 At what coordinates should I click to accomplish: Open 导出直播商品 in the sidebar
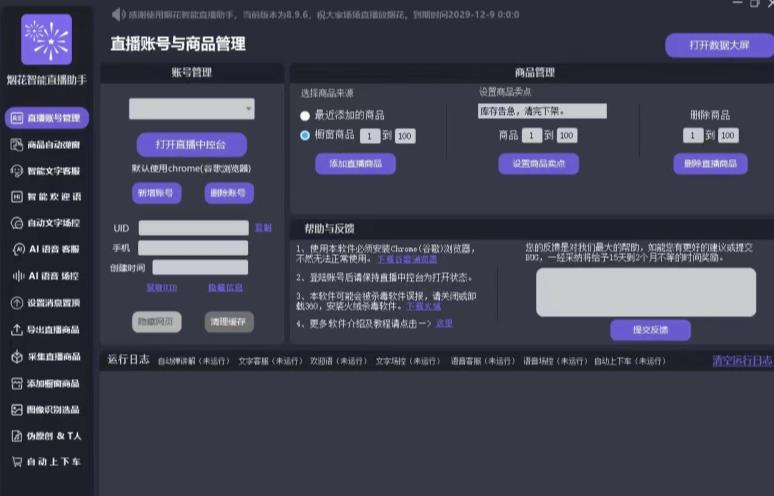[x=46, y=329]
